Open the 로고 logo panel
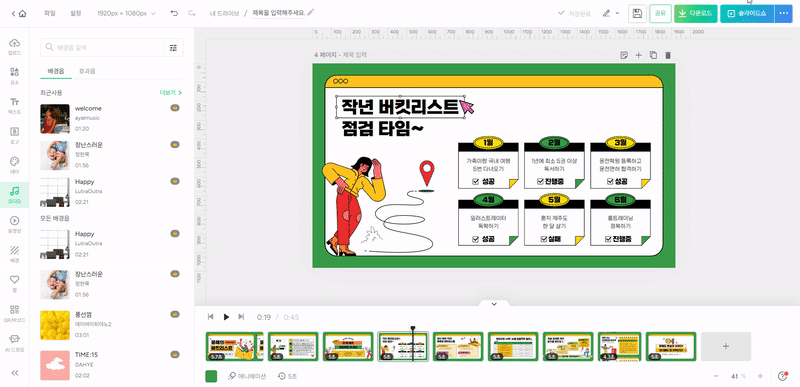Screen dimensions: 800x387 (14, 135)
